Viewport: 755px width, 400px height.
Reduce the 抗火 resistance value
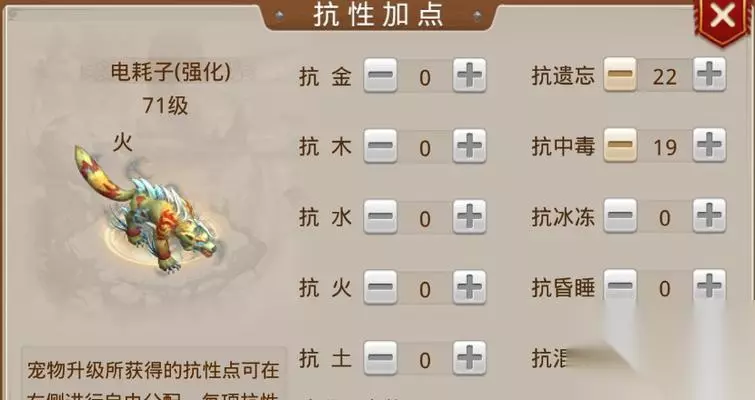pos(380,287)
